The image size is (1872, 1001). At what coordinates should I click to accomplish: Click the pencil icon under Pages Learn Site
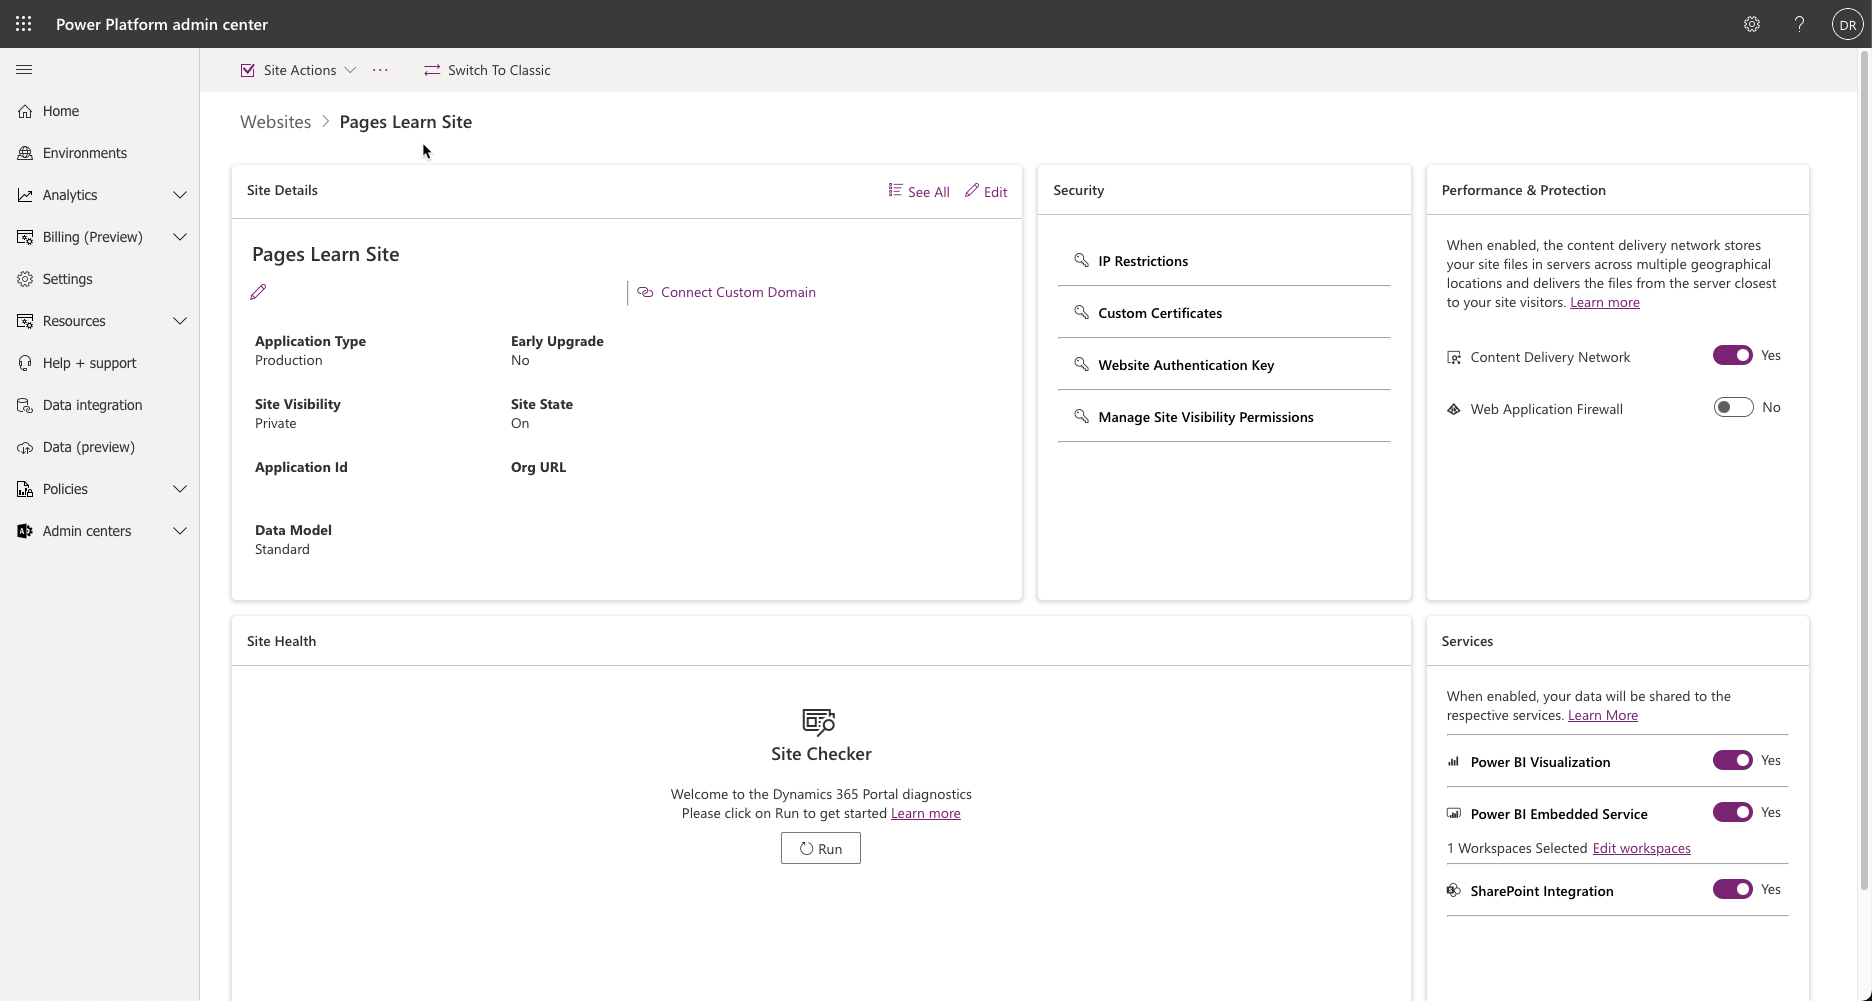click(258, 291)
